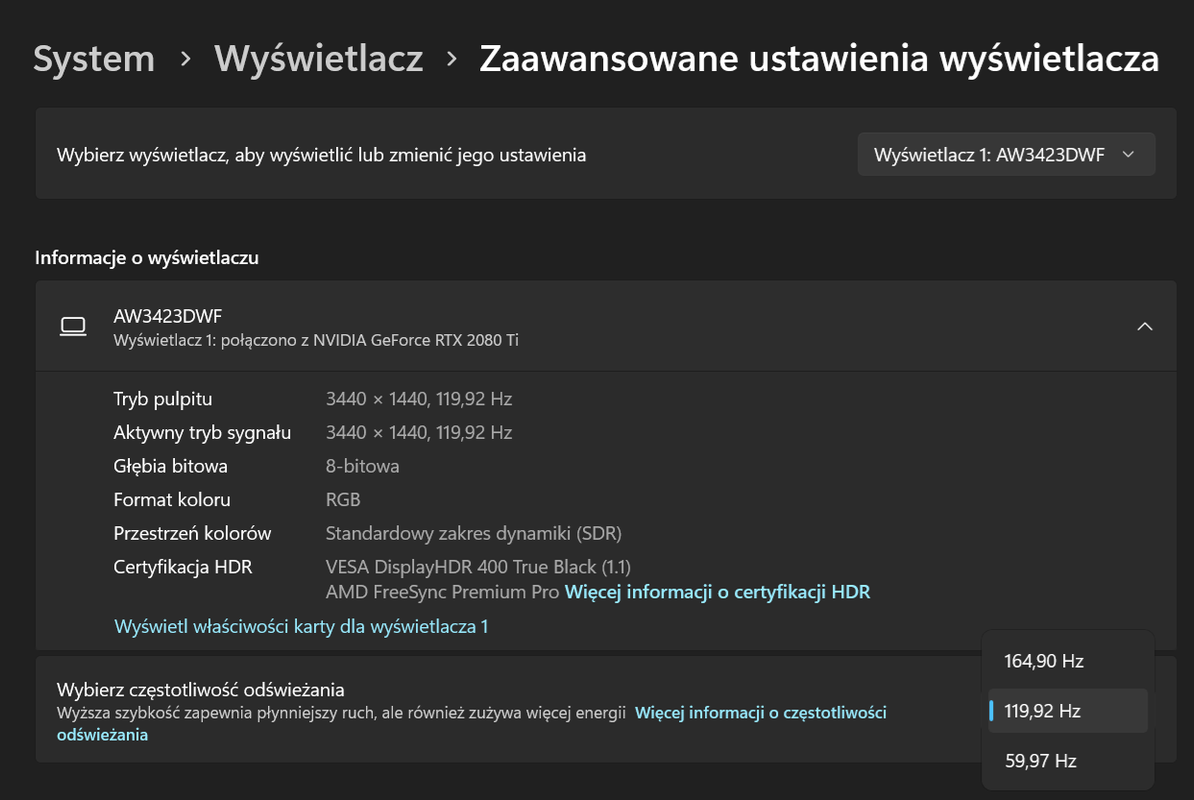Click VESA DisplayHDR 400 True Black text

478,567
